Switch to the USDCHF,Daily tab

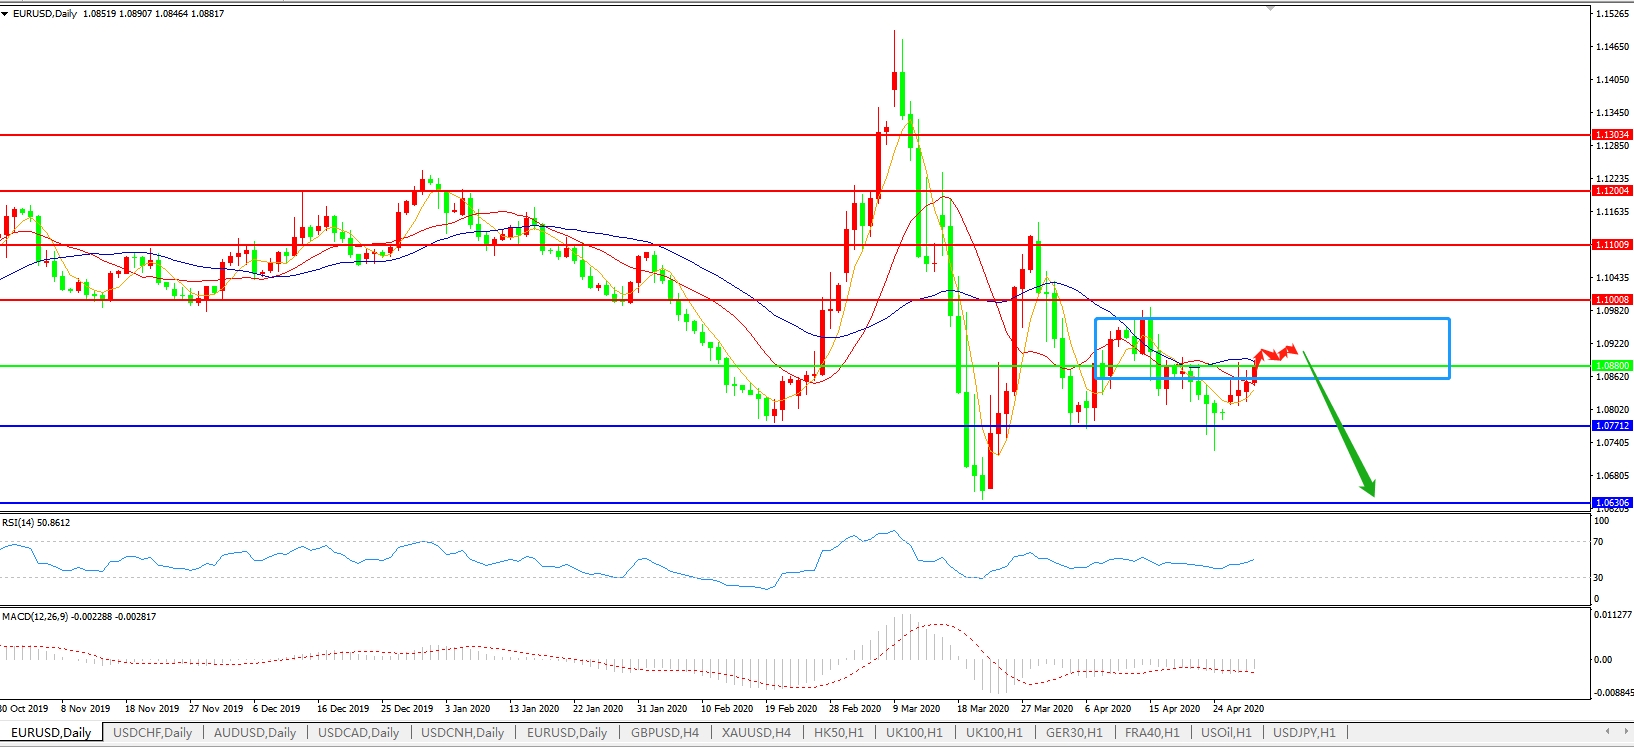[152, 733]
